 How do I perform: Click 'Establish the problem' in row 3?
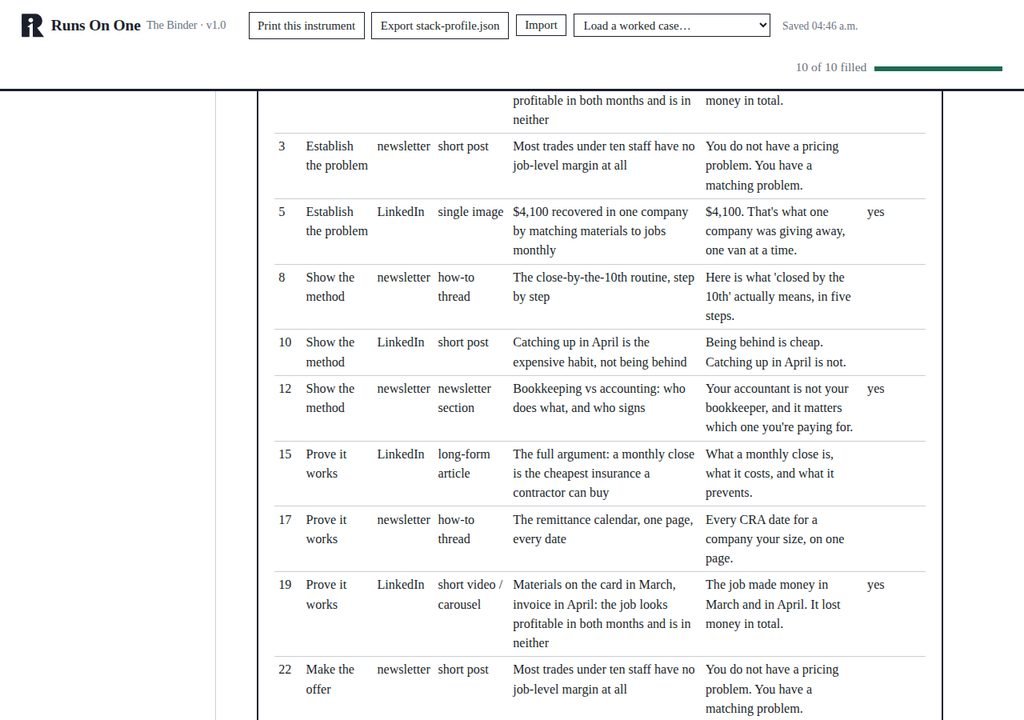point(336,156)
